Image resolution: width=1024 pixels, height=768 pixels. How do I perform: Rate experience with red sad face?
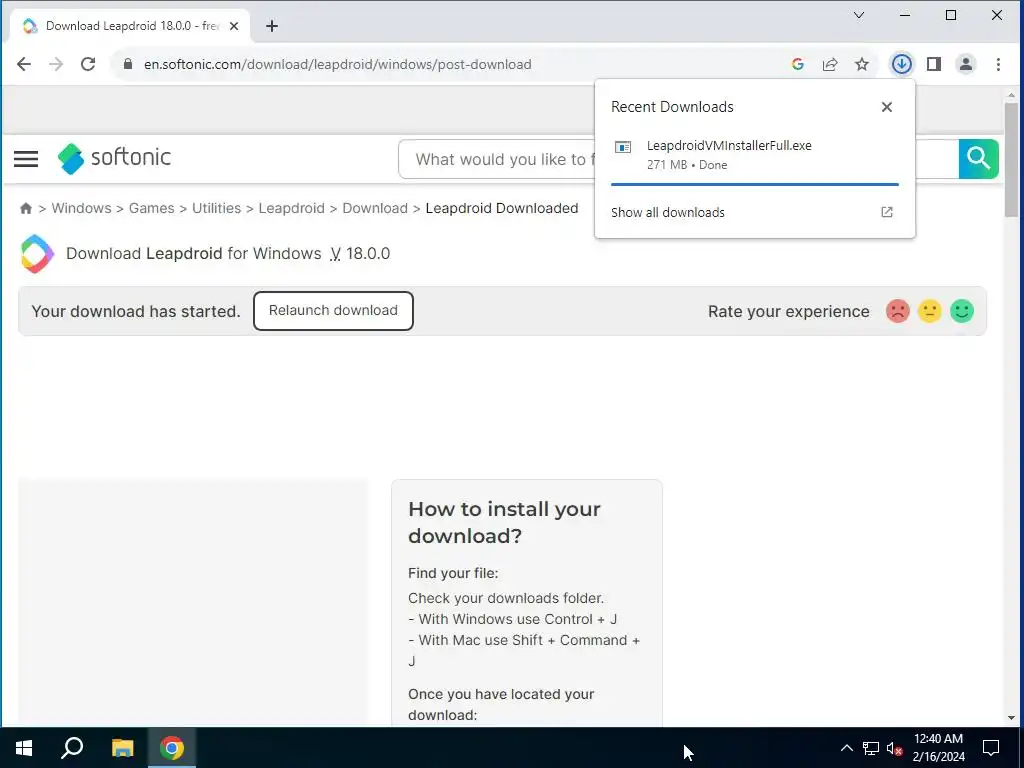coord(897,311)
